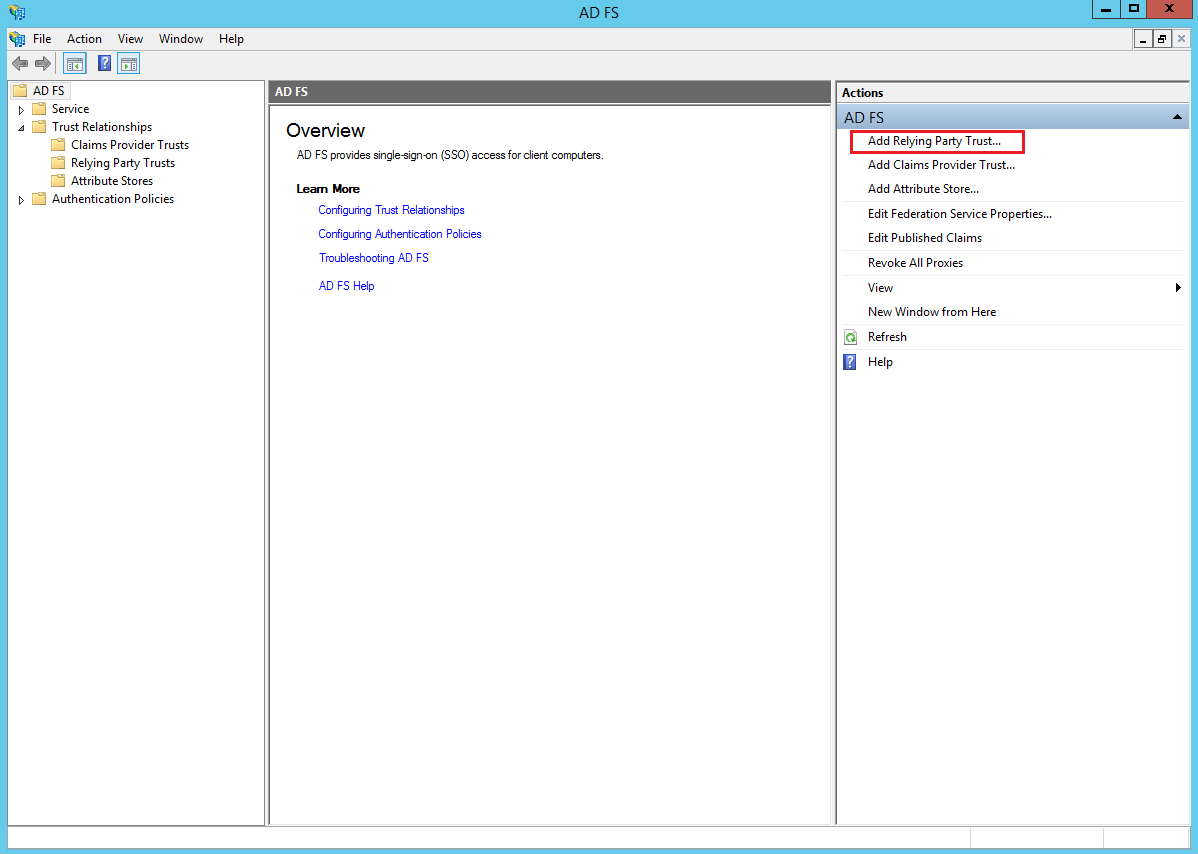Open the Window menu

tap(181, 39)
